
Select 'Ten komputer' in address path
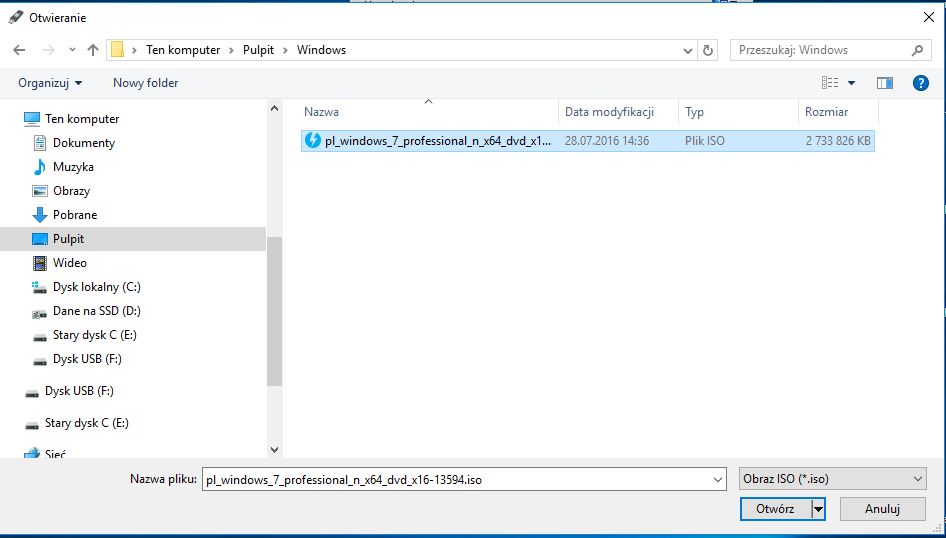[183, 50]
